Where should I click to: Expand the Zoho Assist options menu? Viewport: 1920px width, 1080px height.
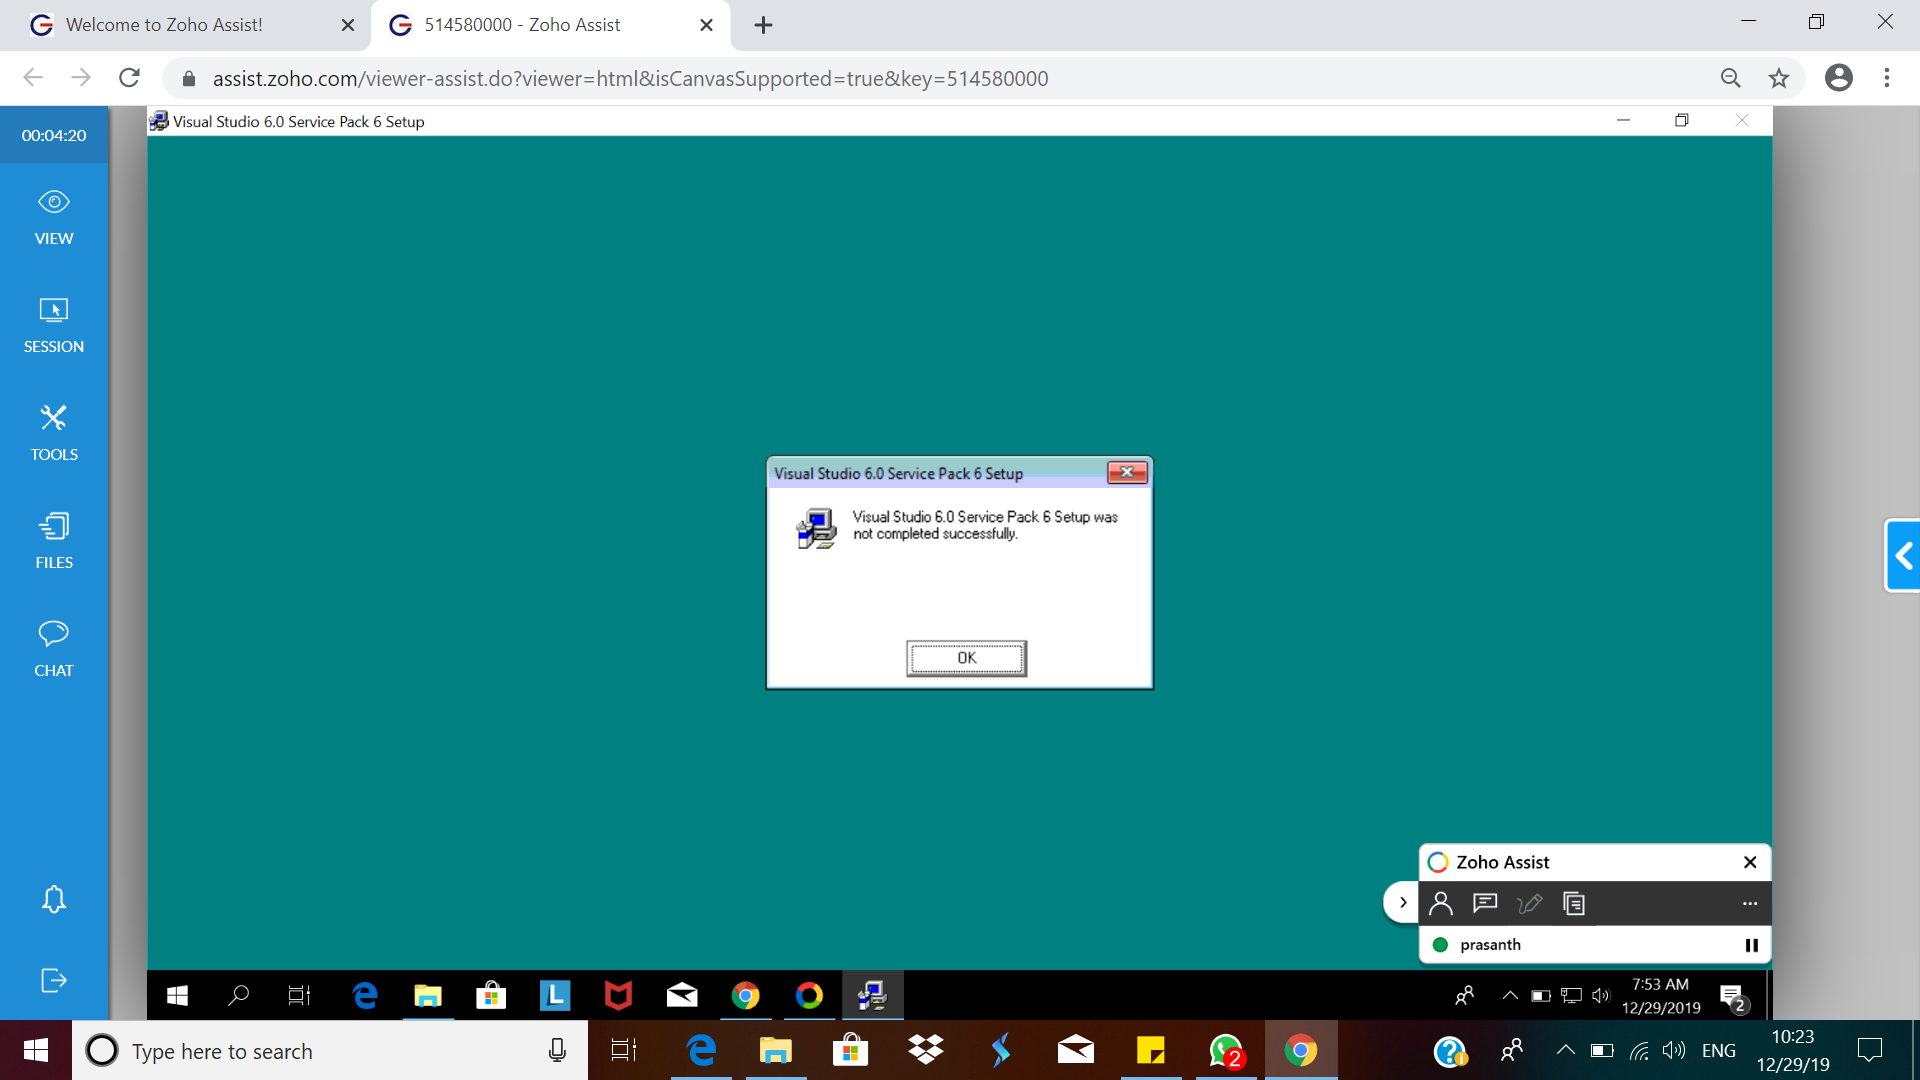click(x=1750, y=903)
